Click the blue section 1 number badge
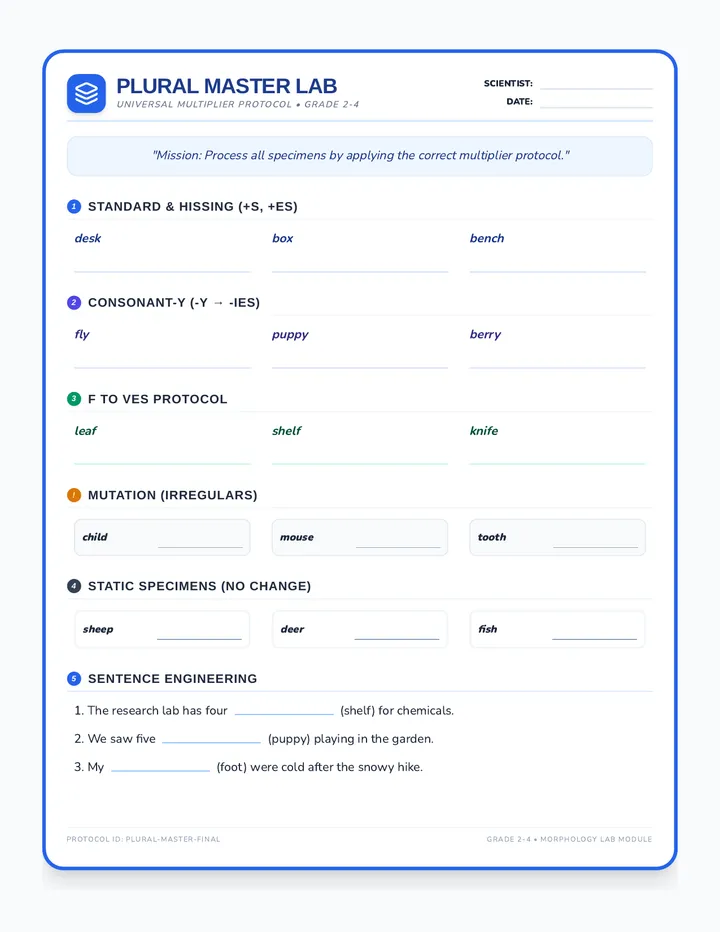720x932 pixels. click(74, 206)
